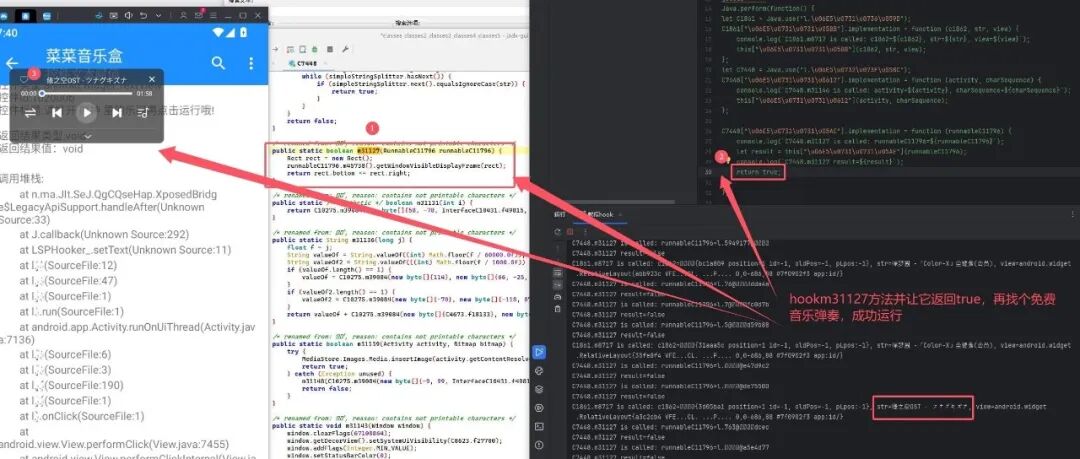The height and width of the screenshot is (459, 1080).
Task: Open the Python packages icon in IDE sidebar
Action: (539, 371)
